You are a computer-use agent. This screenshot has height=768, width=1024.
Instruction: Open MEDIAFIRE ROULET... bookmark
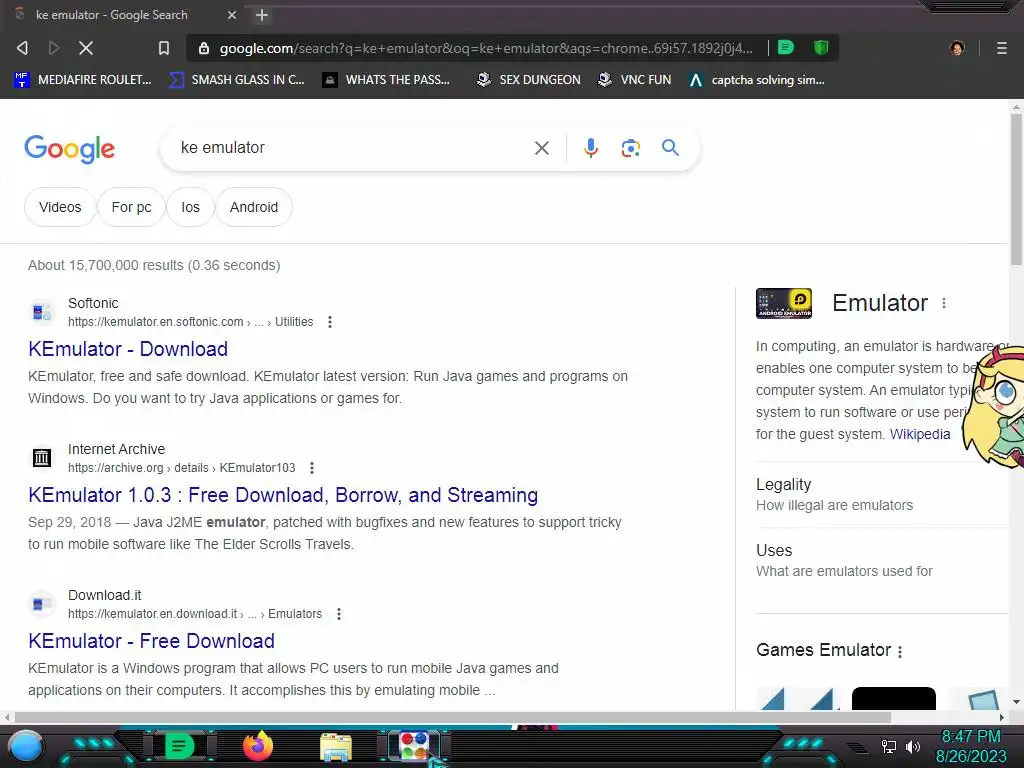[83, 80]
